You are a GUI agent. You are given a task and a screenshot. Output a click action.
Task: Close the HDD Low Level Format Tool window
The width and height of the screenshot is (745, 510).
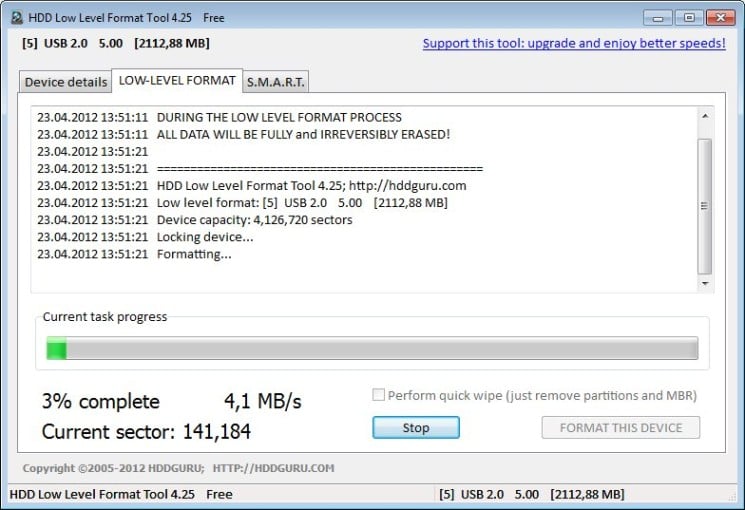point(721,18)
